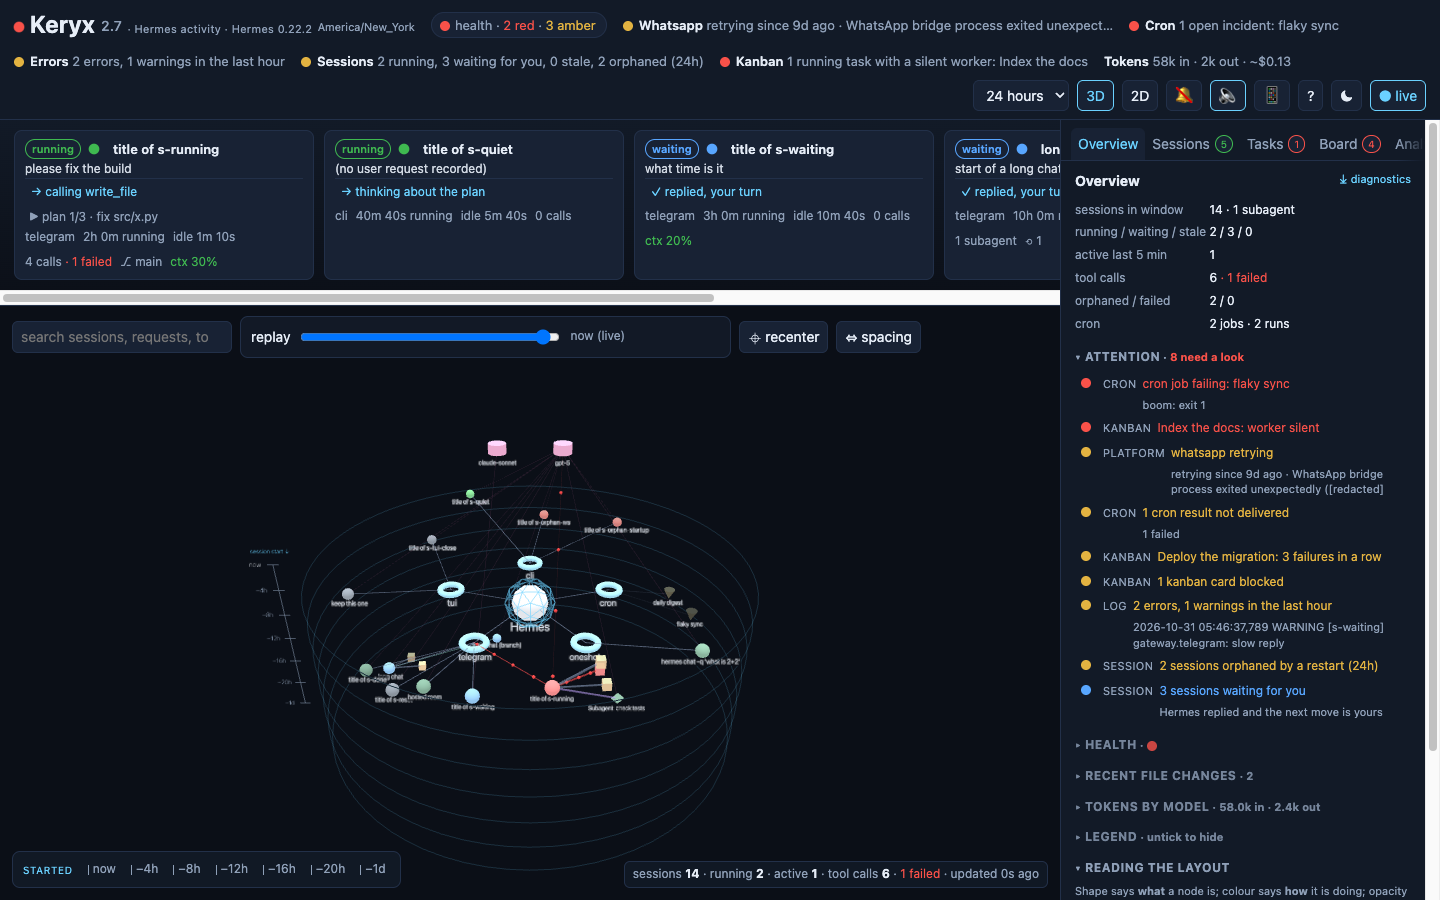Click the cli ring node
The height and width of the screenshot is (900, 1440).
click(x=530, y=563)
